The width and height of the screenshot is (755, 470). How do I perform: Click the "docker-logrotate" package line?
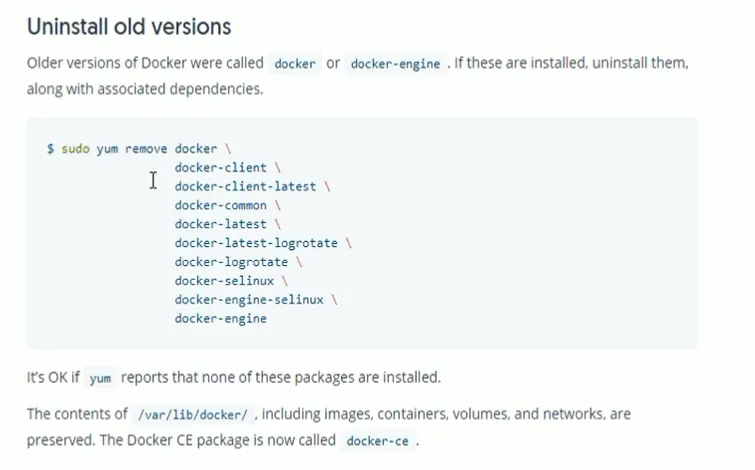(x=231, y=263)
